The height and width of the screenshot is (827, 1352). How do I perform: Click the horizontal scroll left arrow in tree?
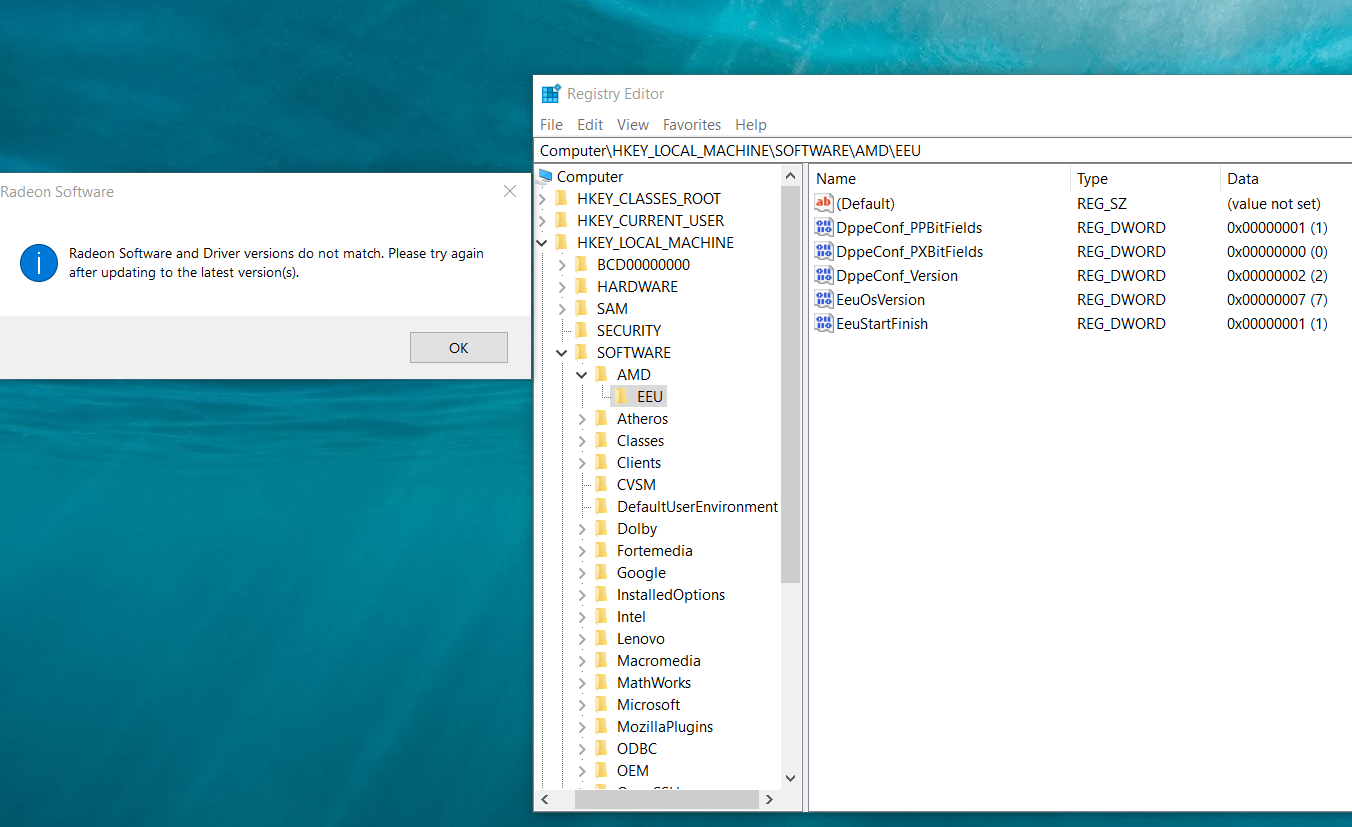coord(545,800)
